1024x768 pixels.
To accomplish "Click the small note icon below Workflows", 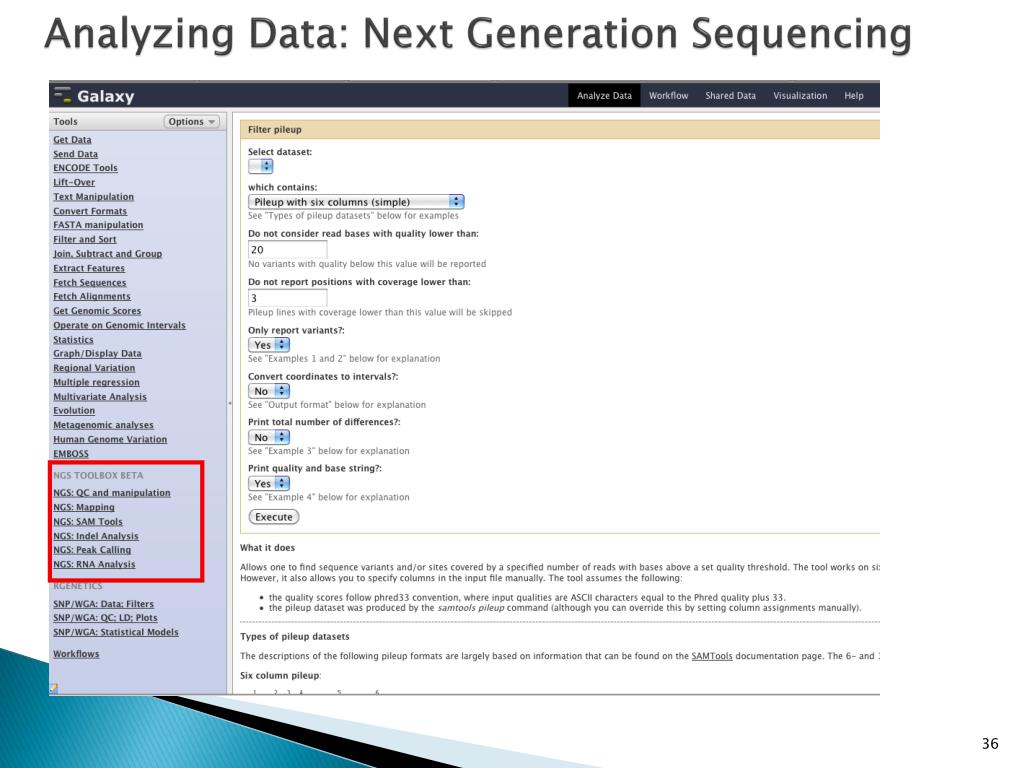I will 54,688.
